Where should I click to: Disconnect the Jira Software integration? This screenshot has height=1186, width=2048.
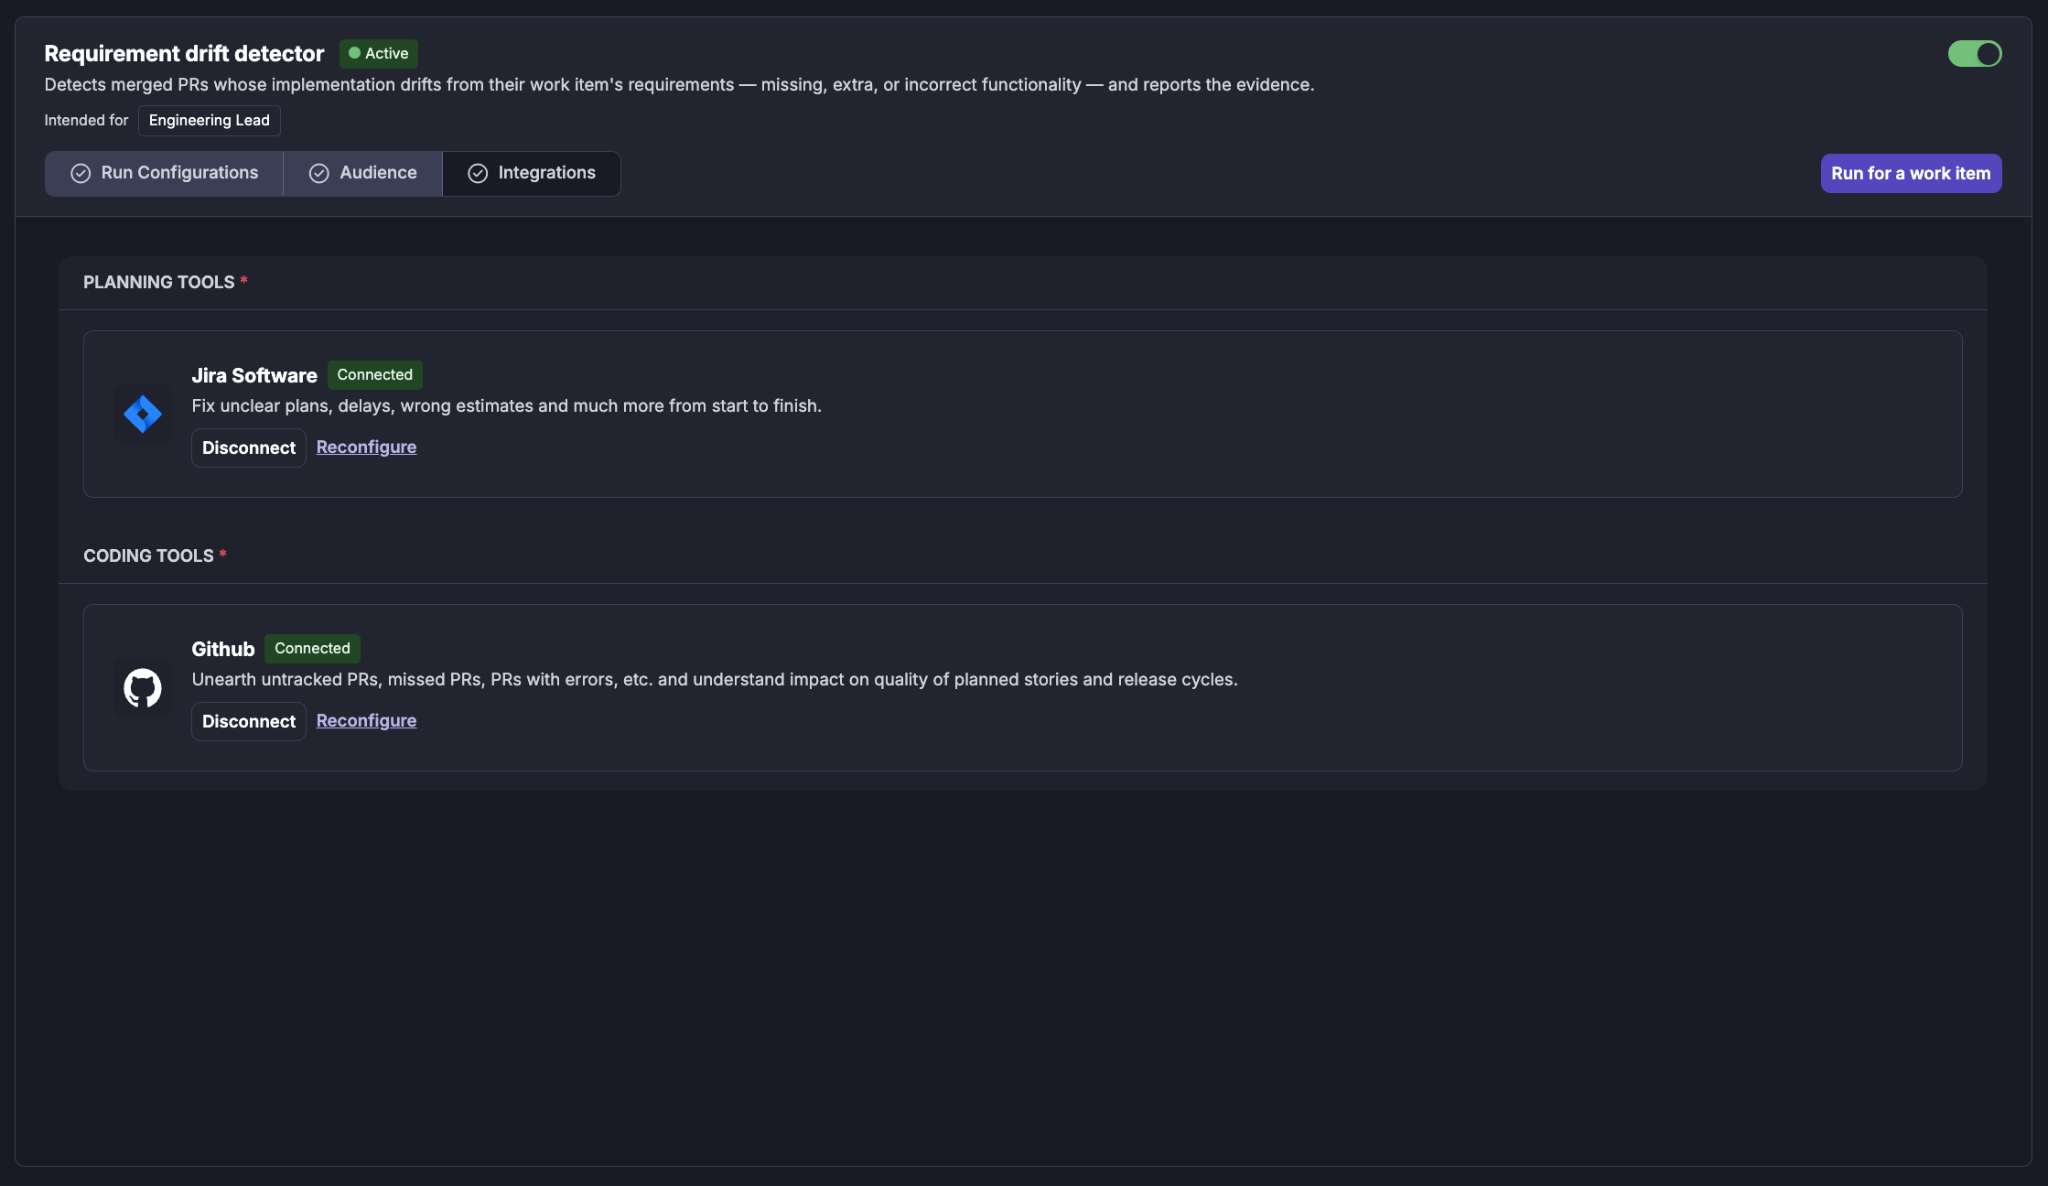click(x=248, y=447)
